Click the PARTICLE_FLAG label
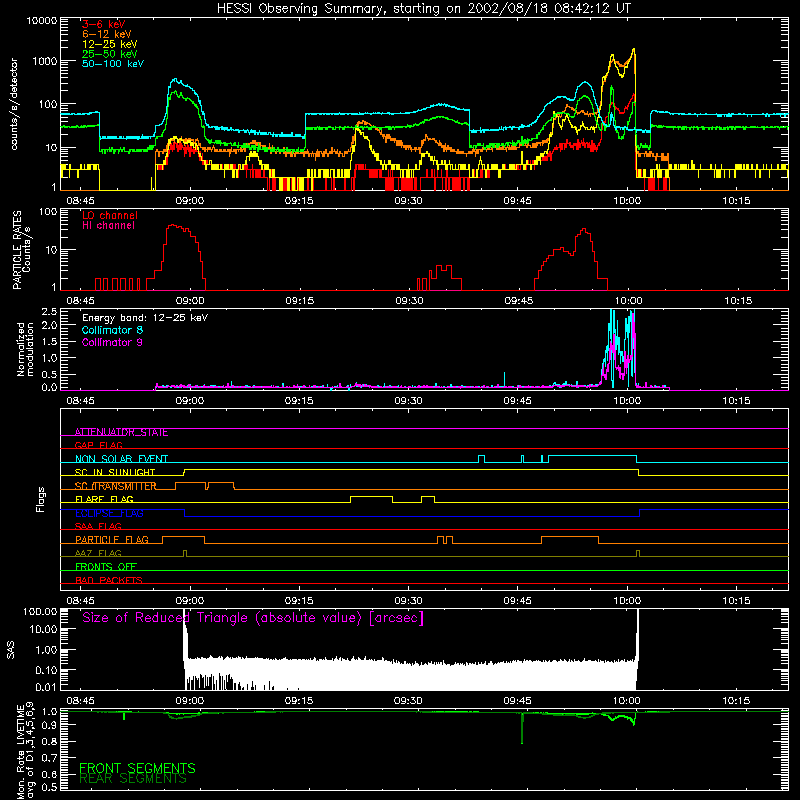The image size is (800, 800). 112,539
